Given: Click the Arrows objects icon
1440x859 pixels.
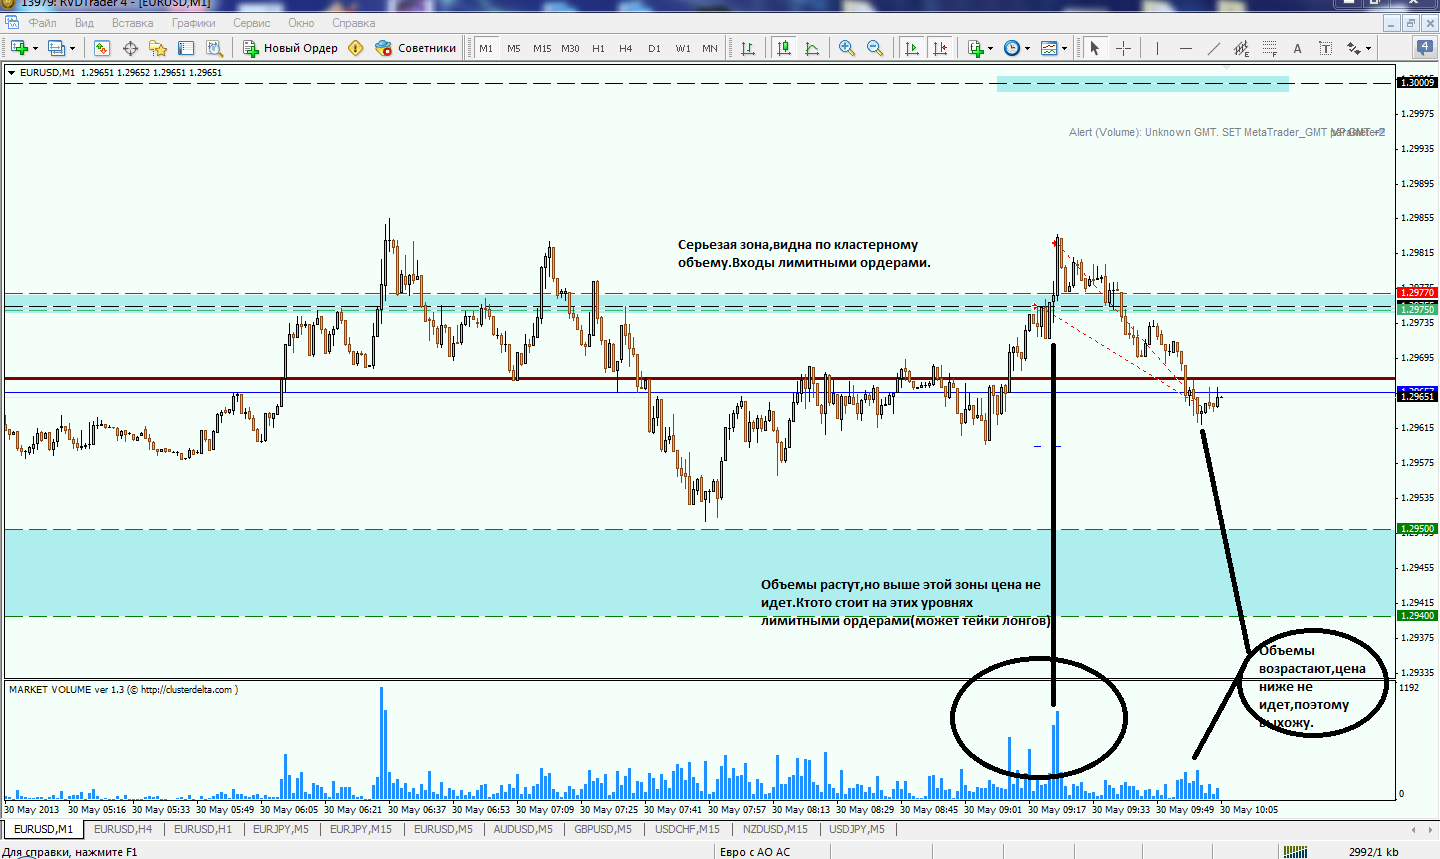Looking at the screenshot, I should (x=1354, y=48).
